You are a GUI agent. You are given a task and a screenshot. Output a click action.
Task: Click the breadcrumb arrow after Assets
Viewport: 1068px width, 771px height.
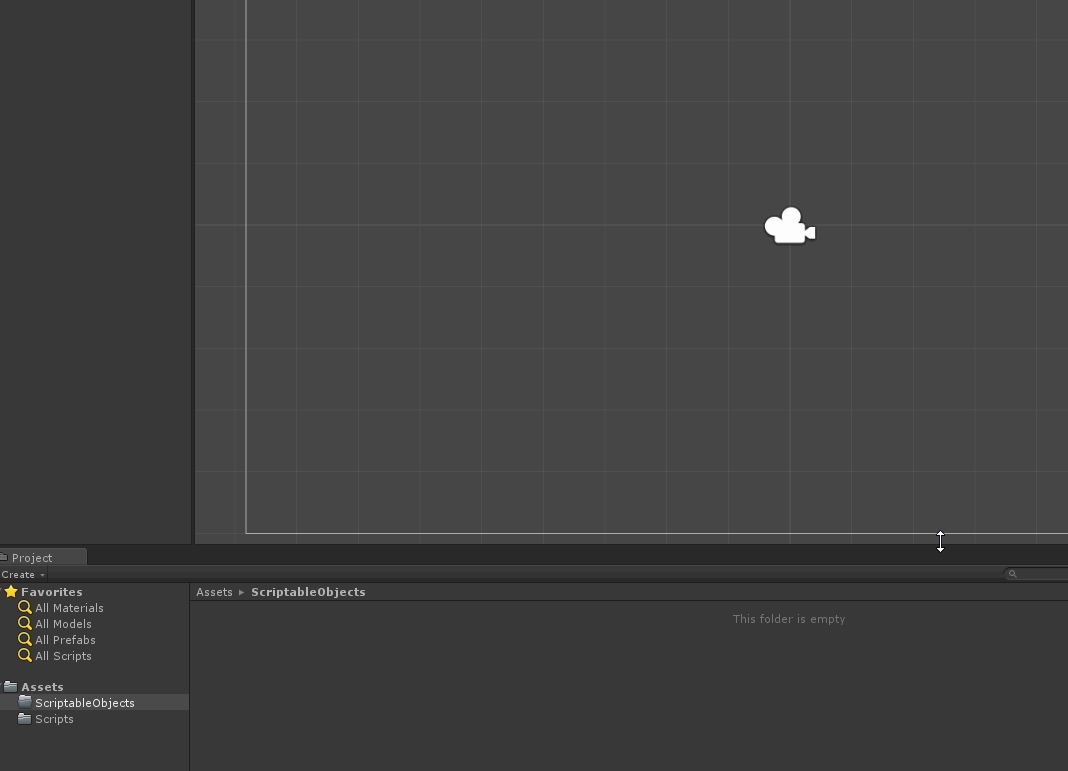[242, 592]
